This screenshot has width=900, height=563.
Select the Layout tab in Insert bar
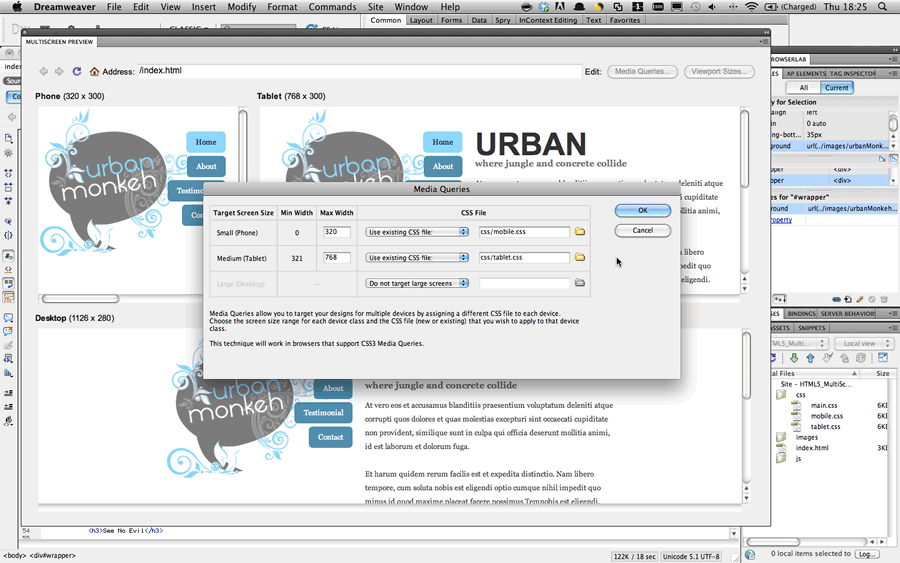(421, 20)
